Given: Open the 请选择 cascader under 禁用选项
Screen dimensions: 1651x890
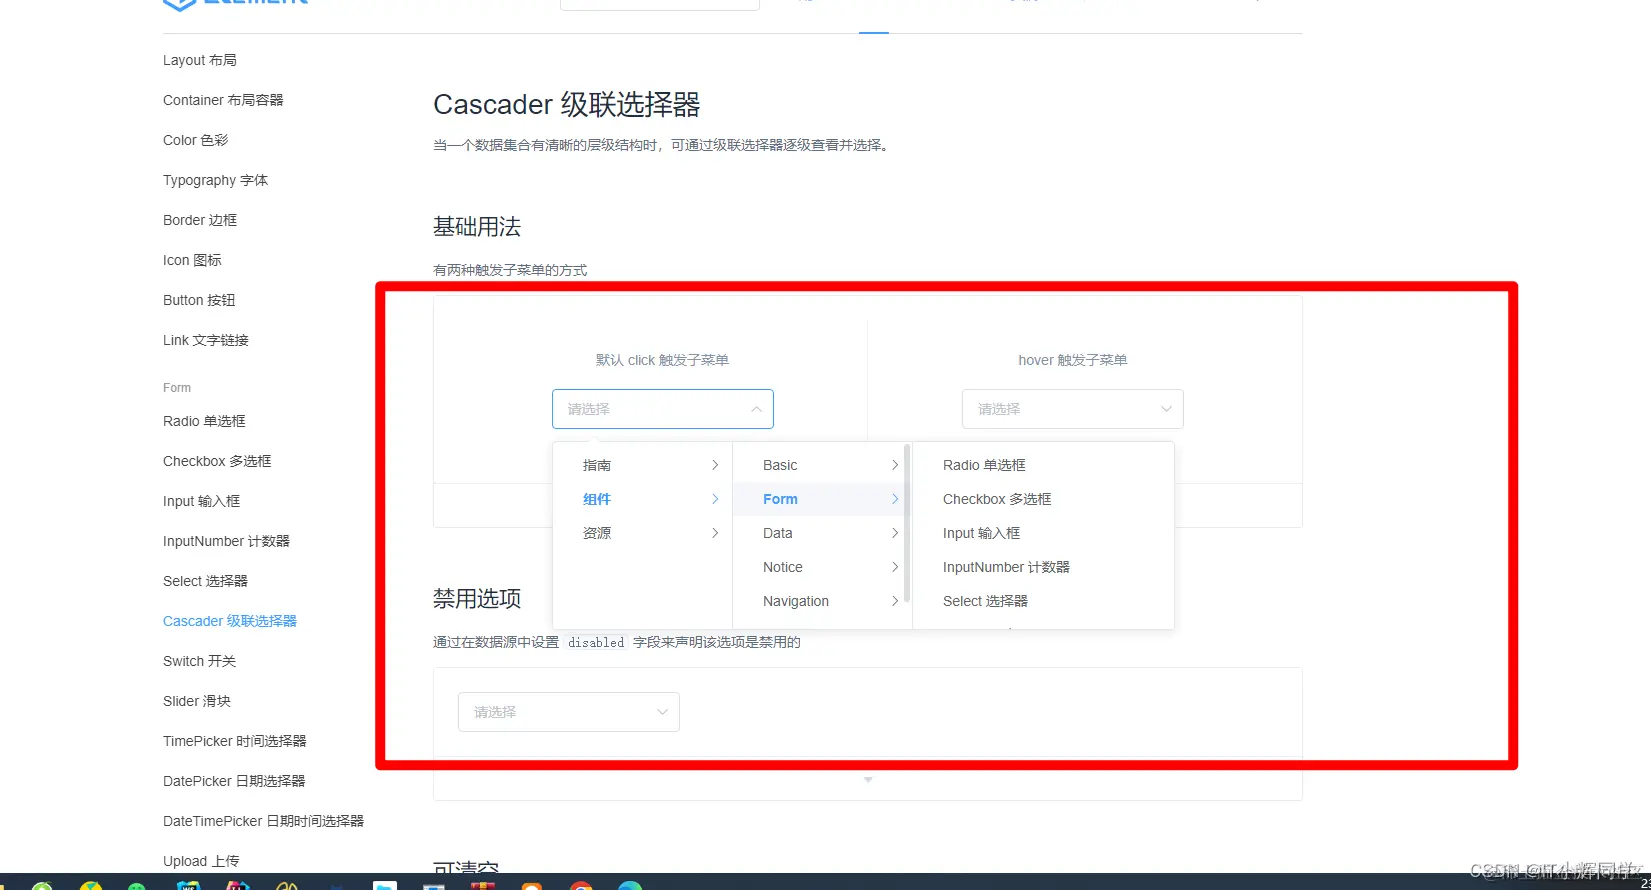Looking at the screenshot, I should (x=569, y=712).
